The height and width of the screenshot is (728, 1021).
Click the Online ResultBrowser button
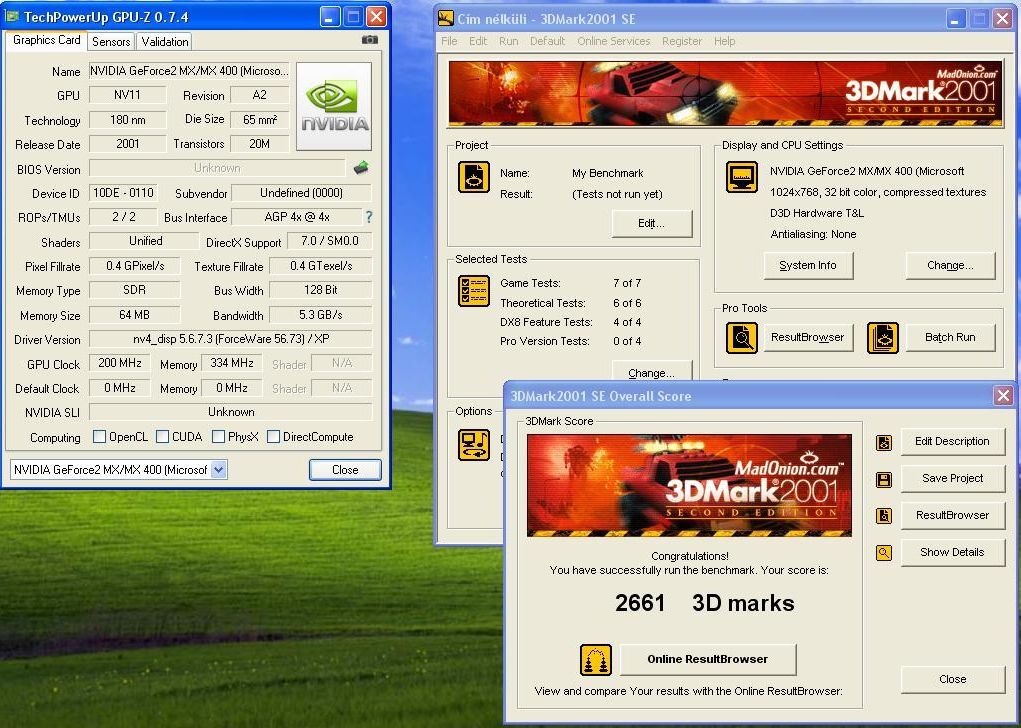pyautogui.click(x=708, y=660)
